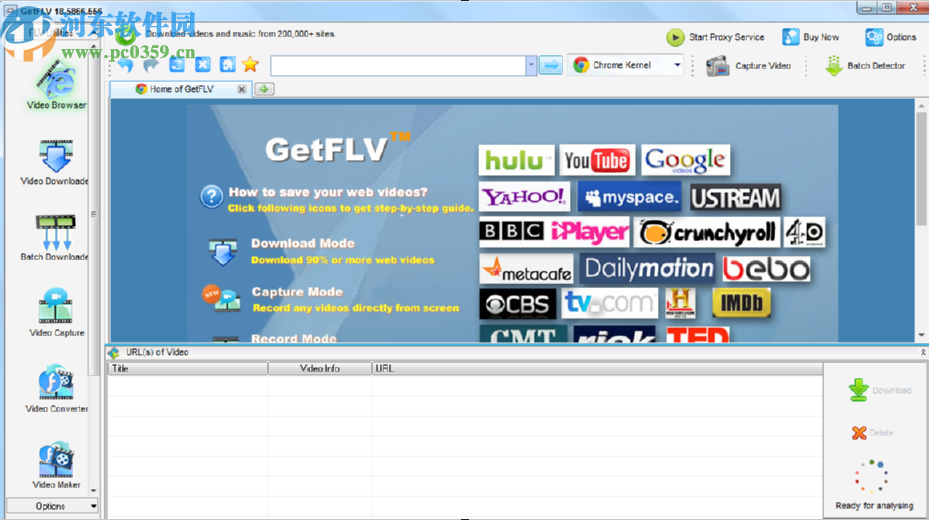Go back with the blue back arrow

(125, 65)
